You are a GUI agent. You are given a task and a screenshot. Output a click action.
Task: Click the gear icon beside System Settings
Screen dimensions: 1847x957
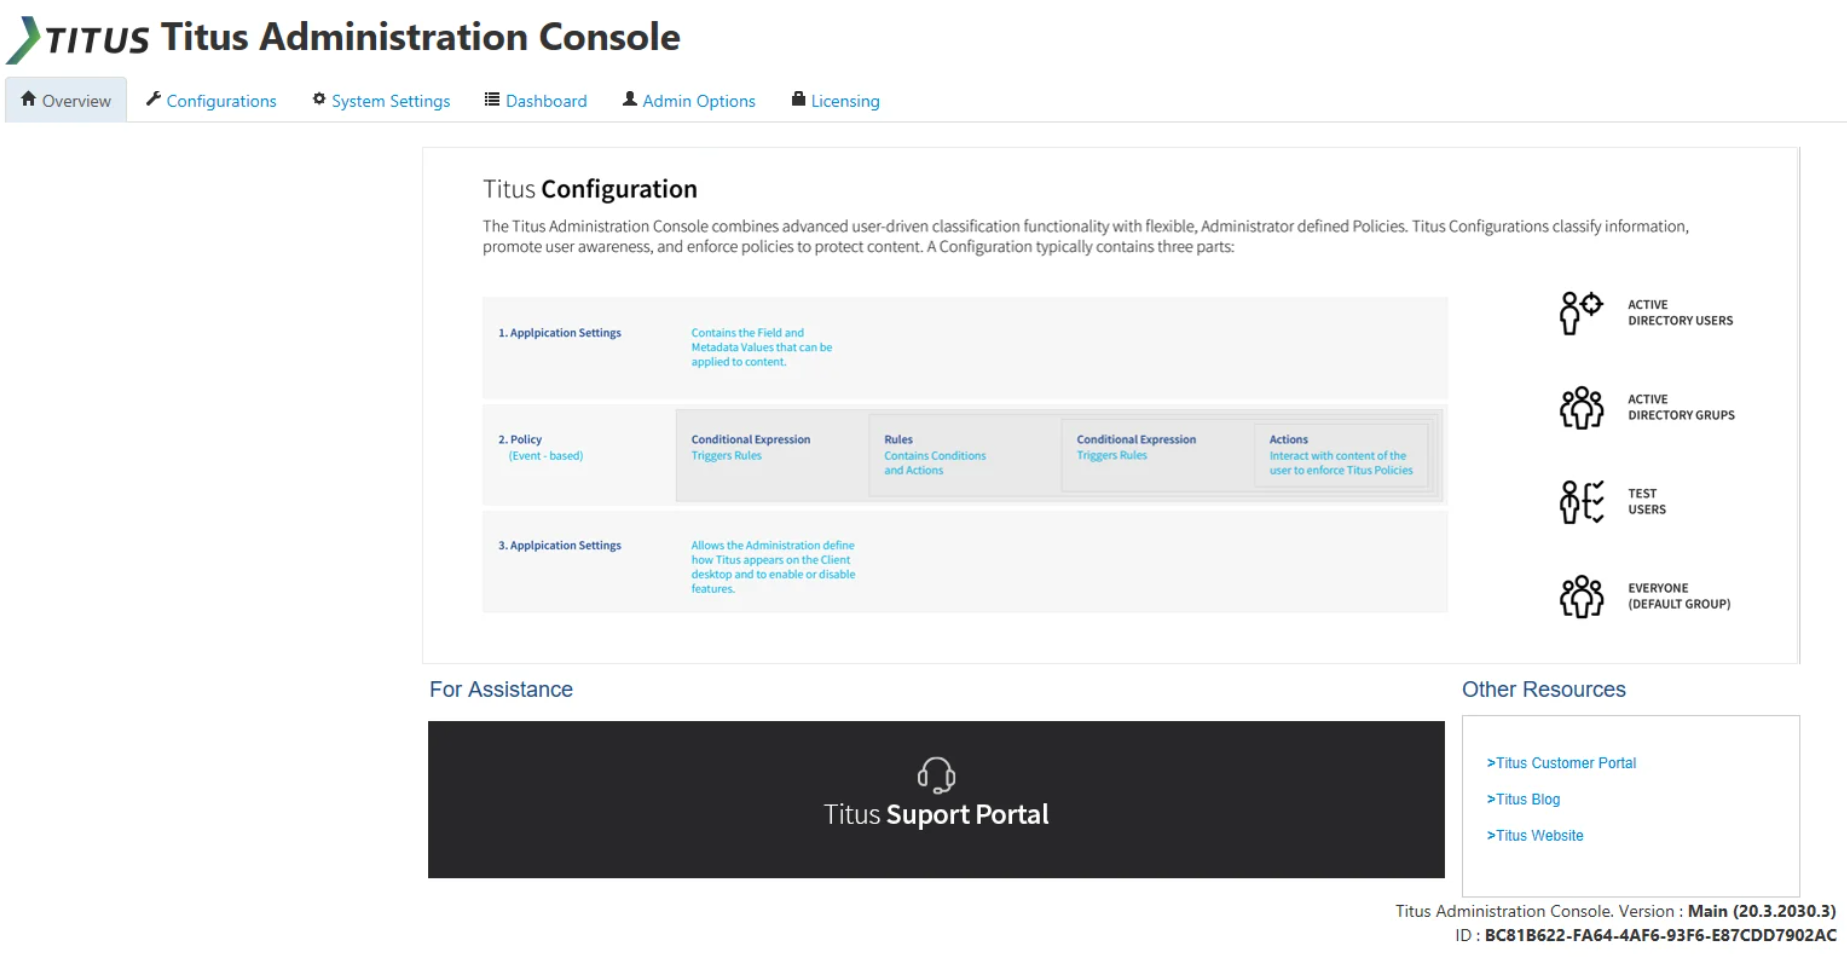click(x=319, y=99)
